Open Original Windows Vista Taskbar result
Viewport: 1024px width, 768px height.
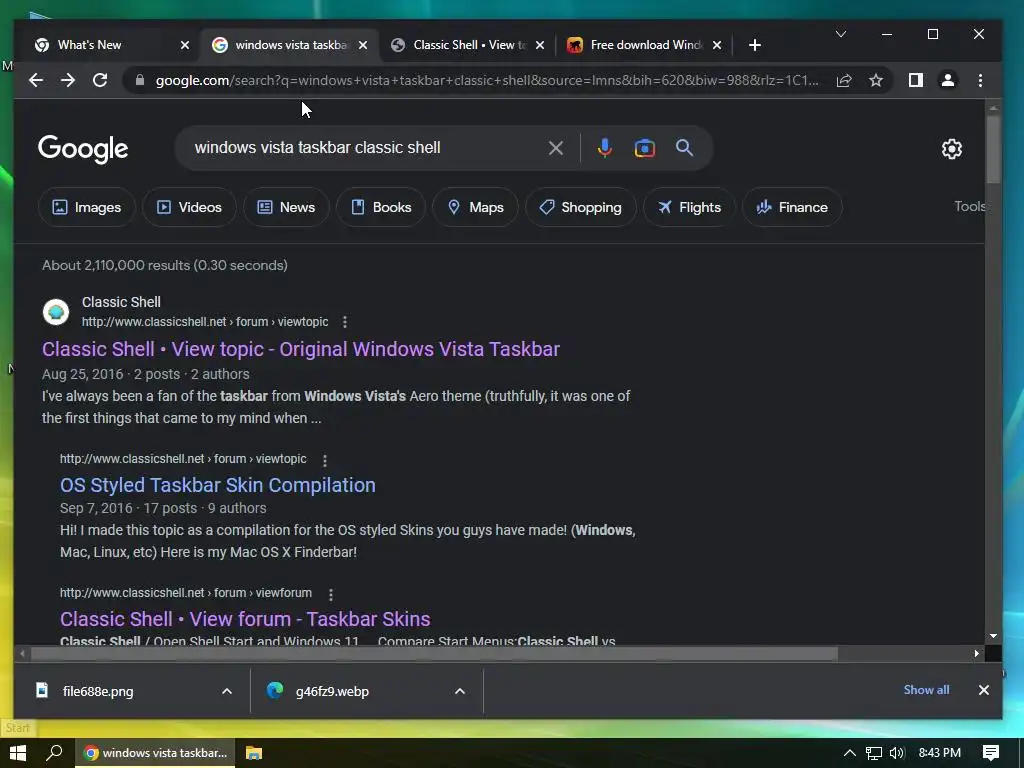[x=300, y=349]
